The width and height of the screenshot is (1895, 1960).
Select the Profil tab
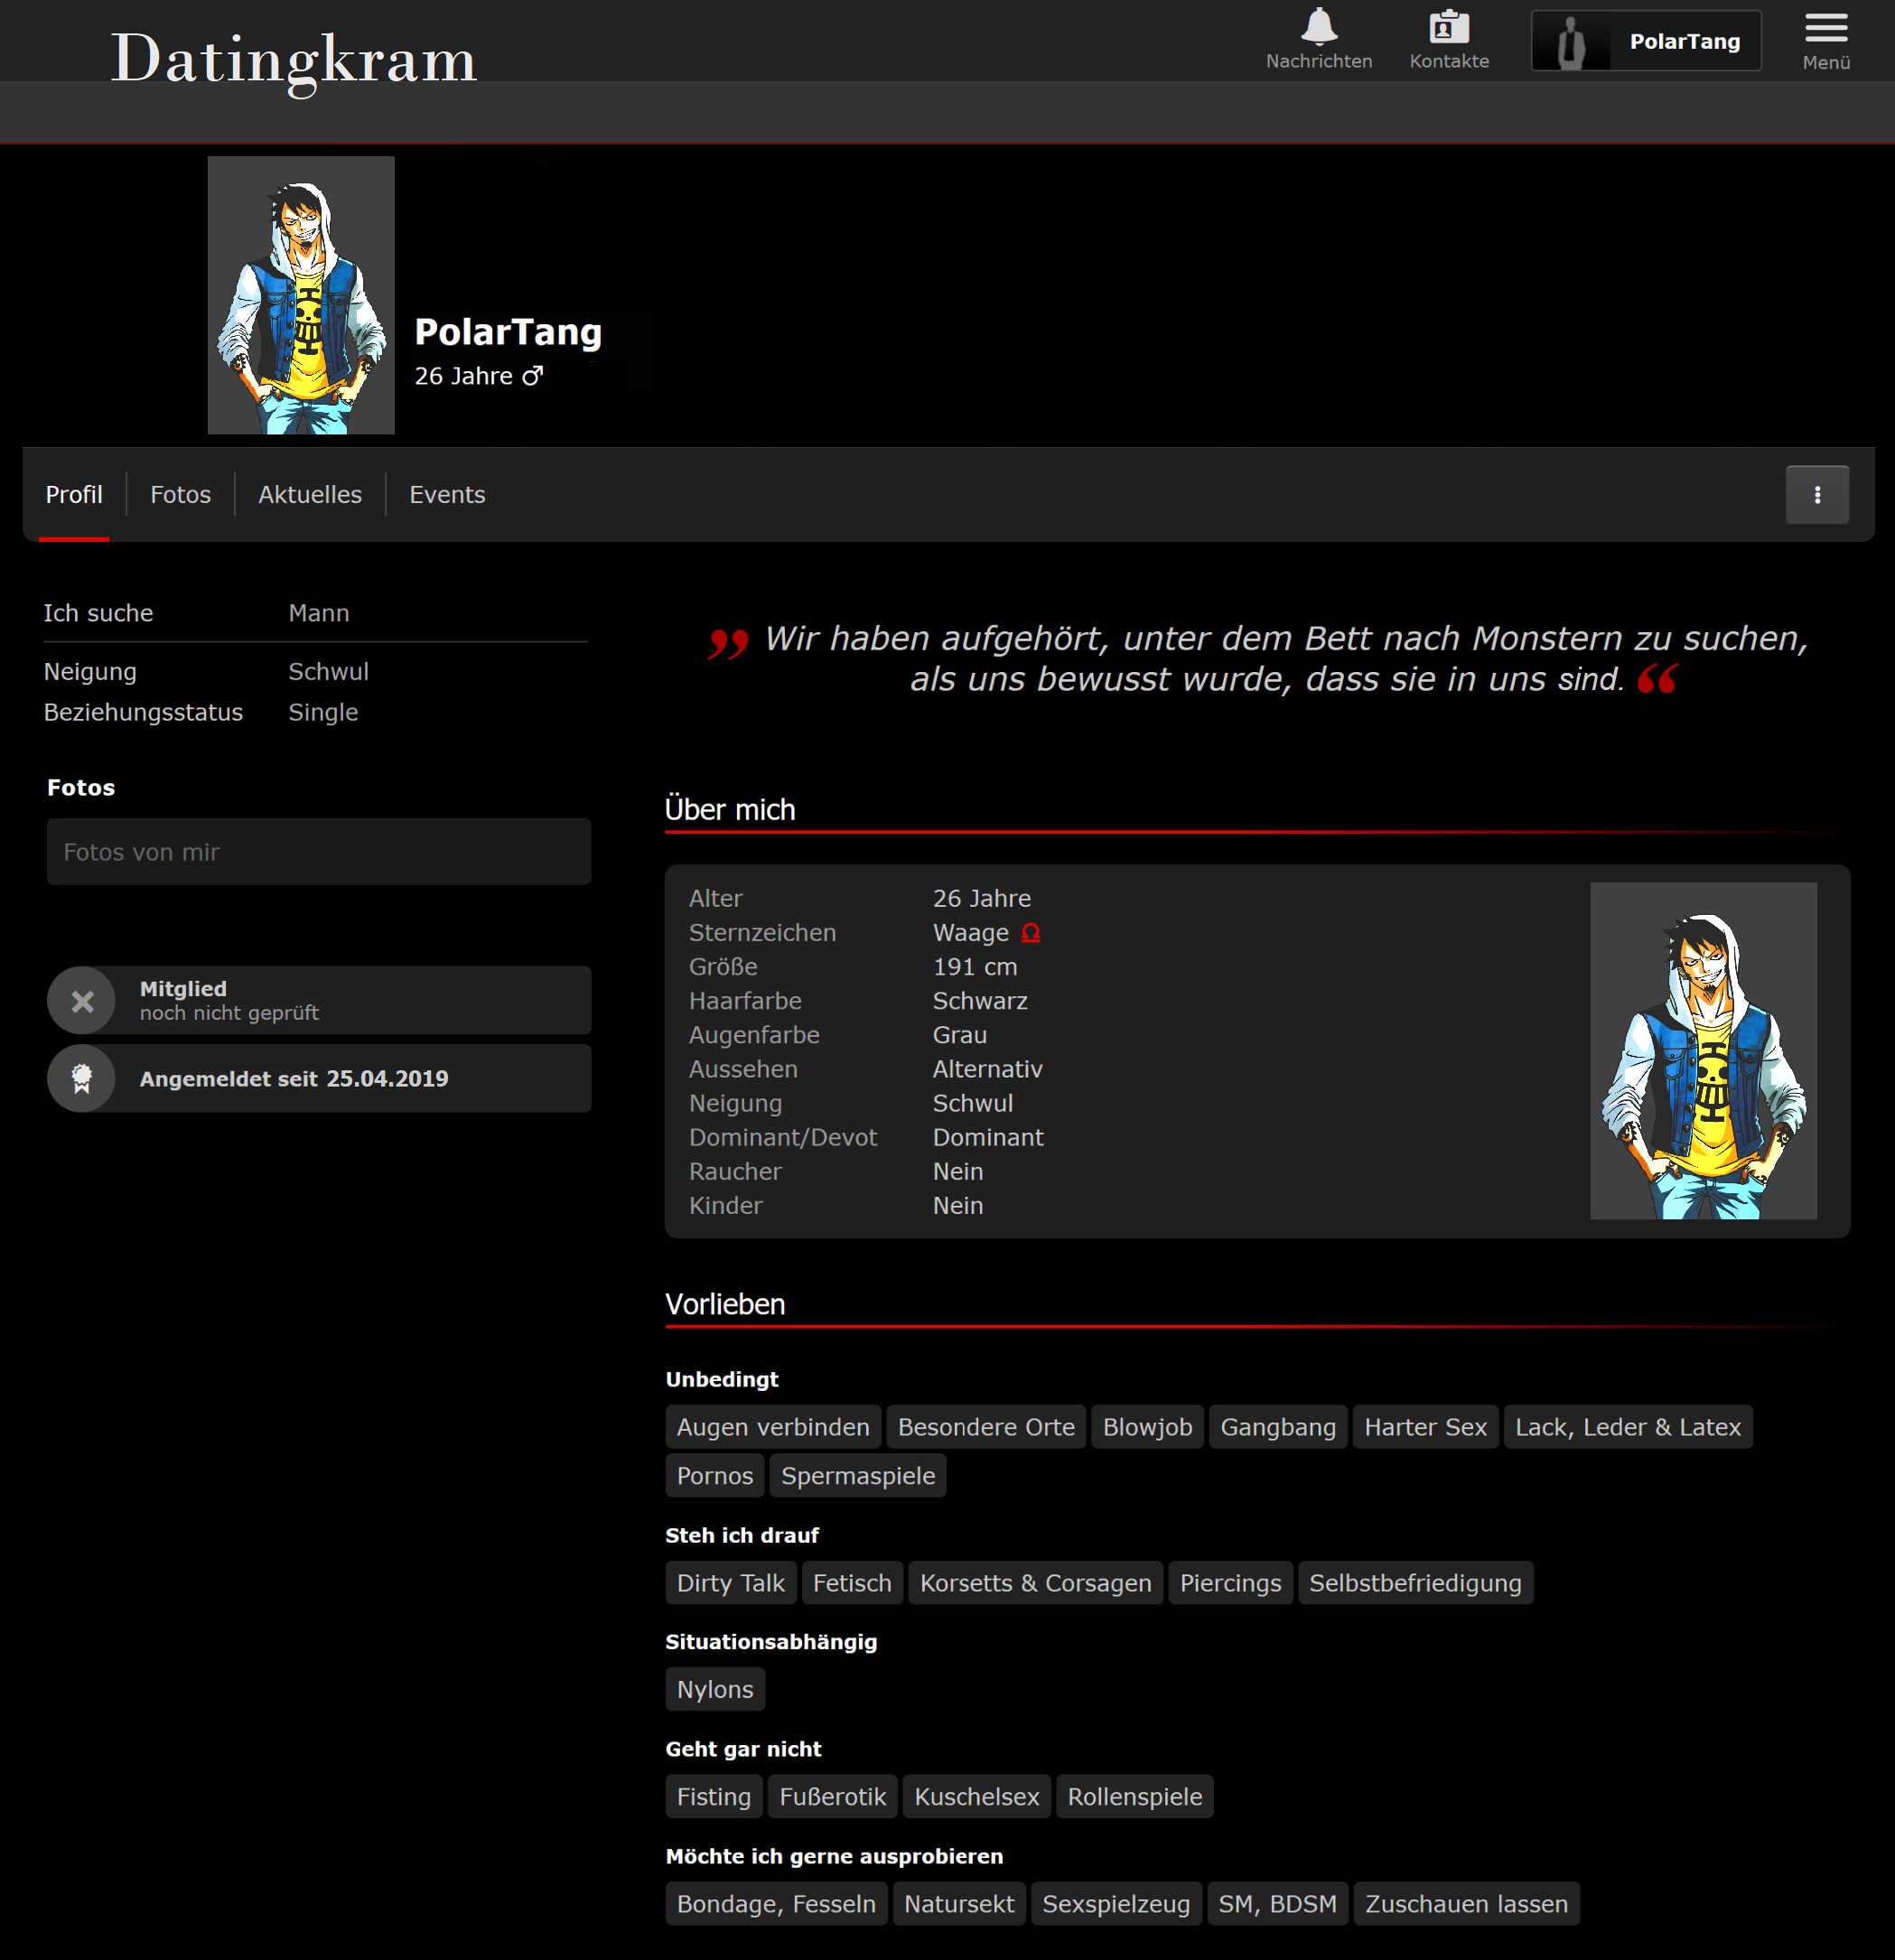[x=74, y=495]
